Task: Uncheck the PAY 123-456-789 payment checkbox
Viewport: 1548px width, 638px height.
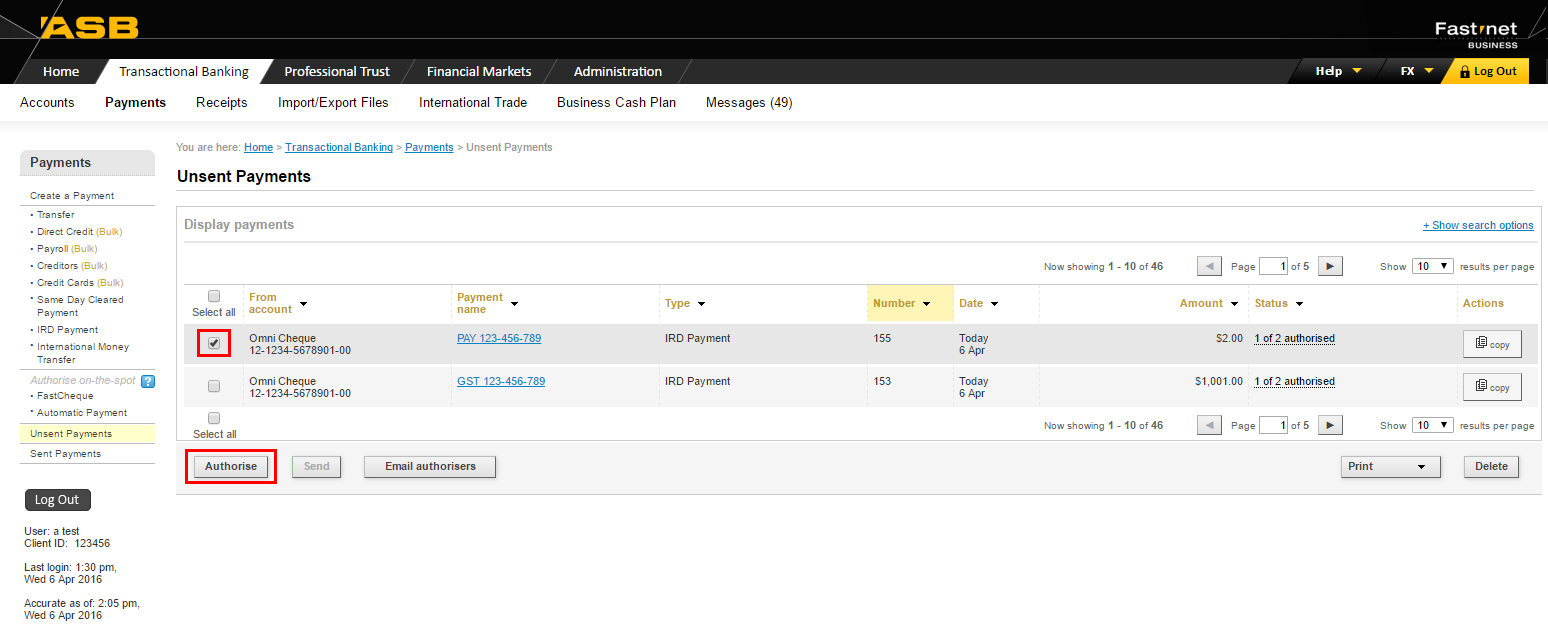Action: point(214,343)
